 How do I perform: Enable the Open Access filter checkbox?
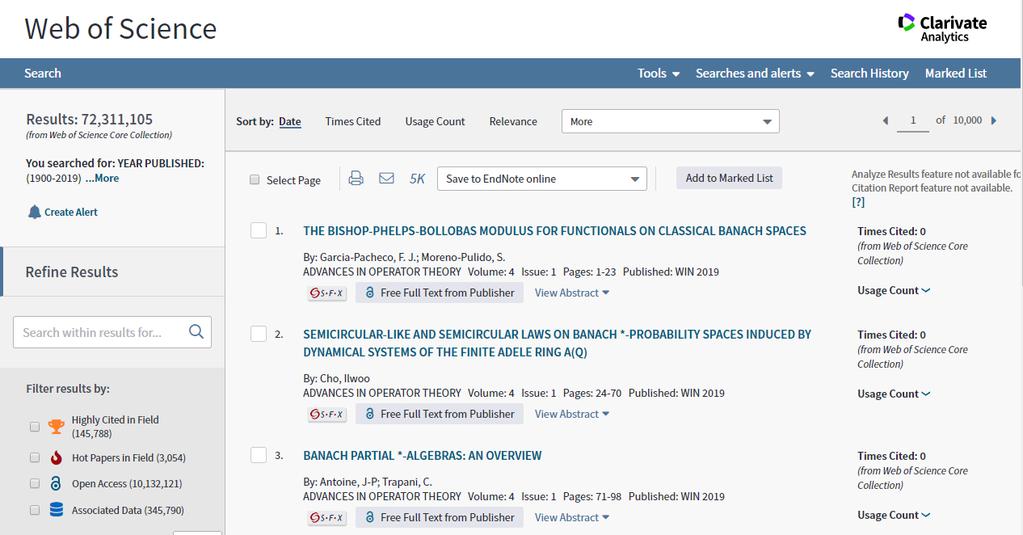pos(35,483)
